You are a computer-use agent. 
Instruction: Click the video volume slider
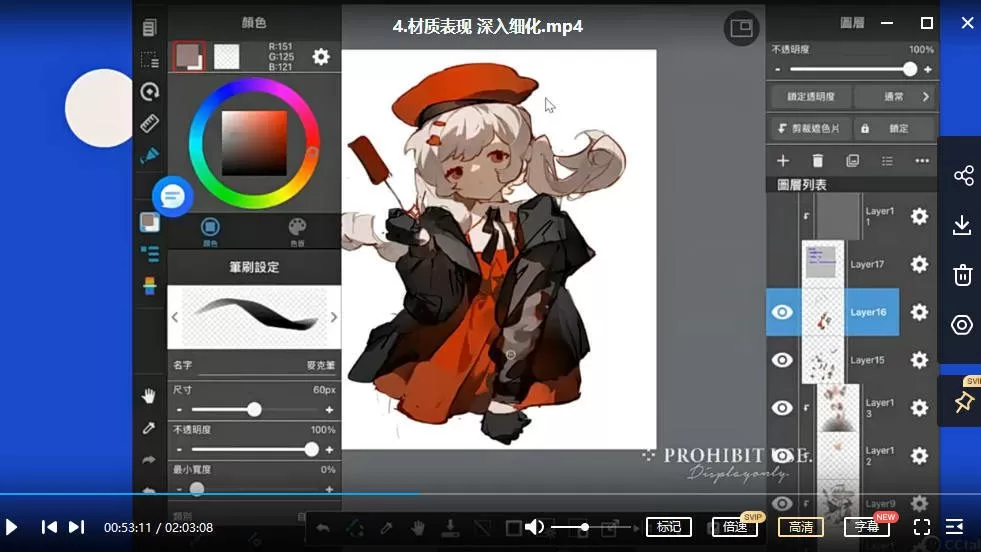point(585,527)
